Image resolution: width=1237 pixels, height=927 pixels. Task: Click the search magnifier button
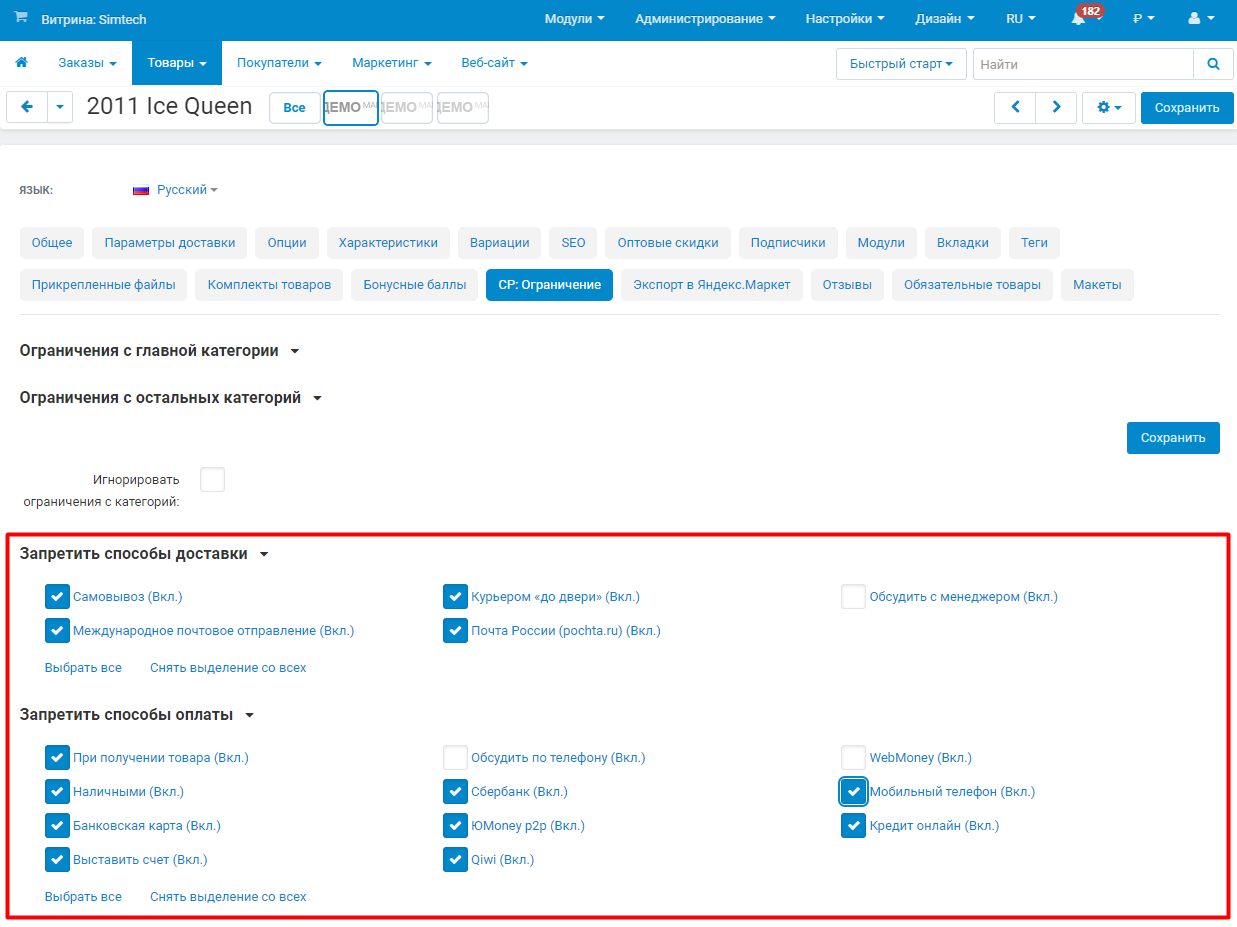[1213, 64]
